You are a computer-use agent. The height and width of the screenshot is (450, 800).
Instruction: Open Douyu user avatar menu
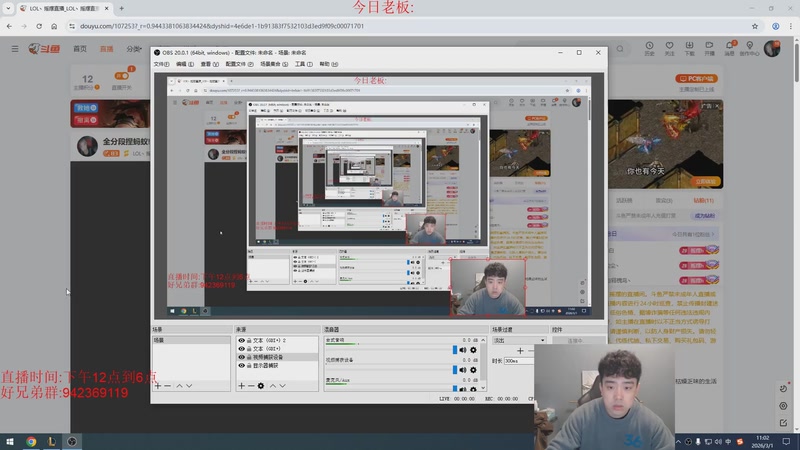point(772,48)
